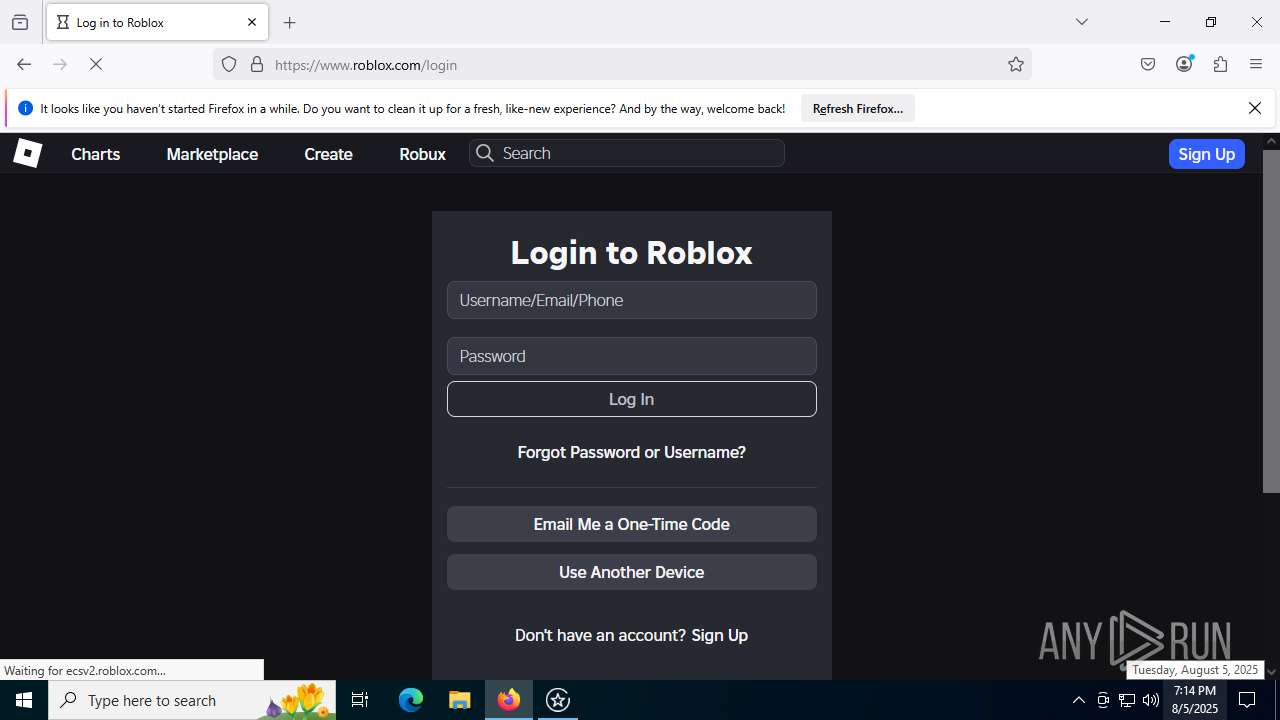Screen dimensions: 1280x720
Task: Save page to Pocket icon
Action: pos(1148,64)
